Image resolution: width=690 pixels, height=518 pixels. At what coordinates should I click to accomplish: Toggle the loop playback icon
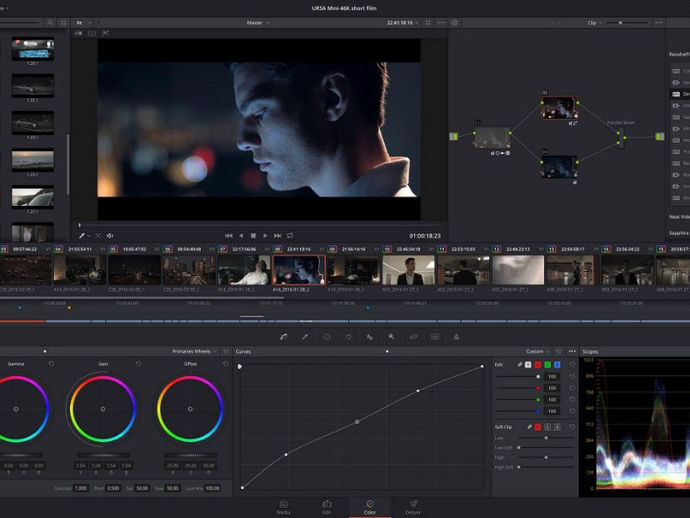click(289, 235)
